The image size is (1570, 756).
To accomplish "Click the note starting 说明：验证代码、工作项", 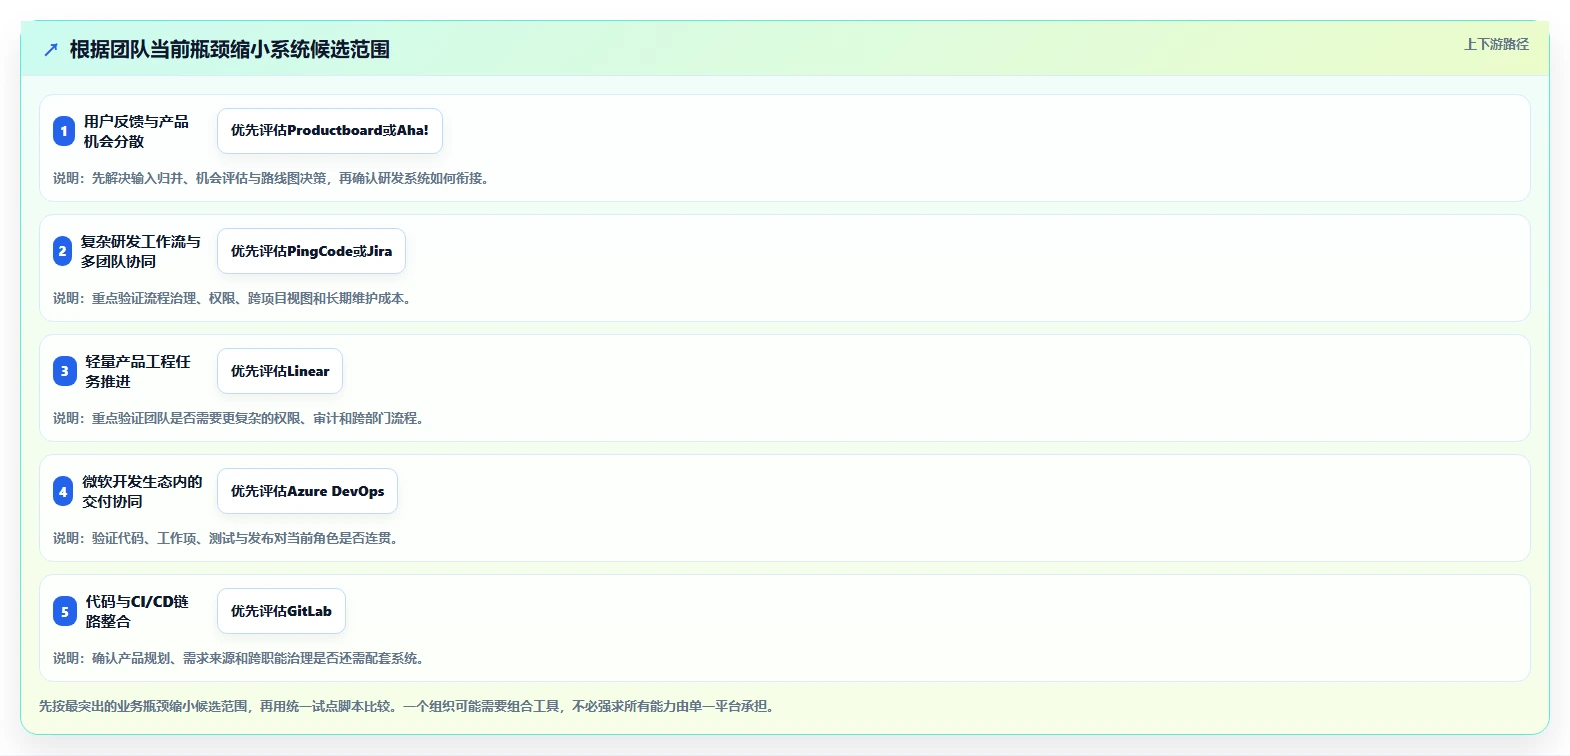I will pyautogui.click(x=228, y=538).
